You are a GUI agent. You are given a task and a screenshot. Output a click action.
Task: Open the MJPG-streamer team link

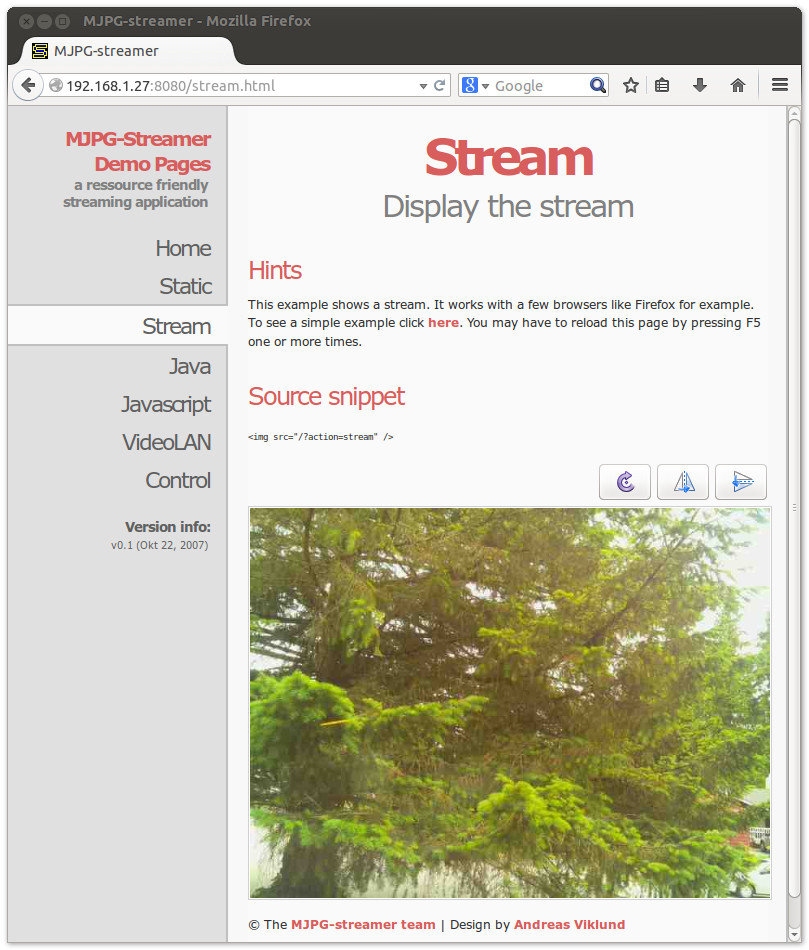pos(363,925)
